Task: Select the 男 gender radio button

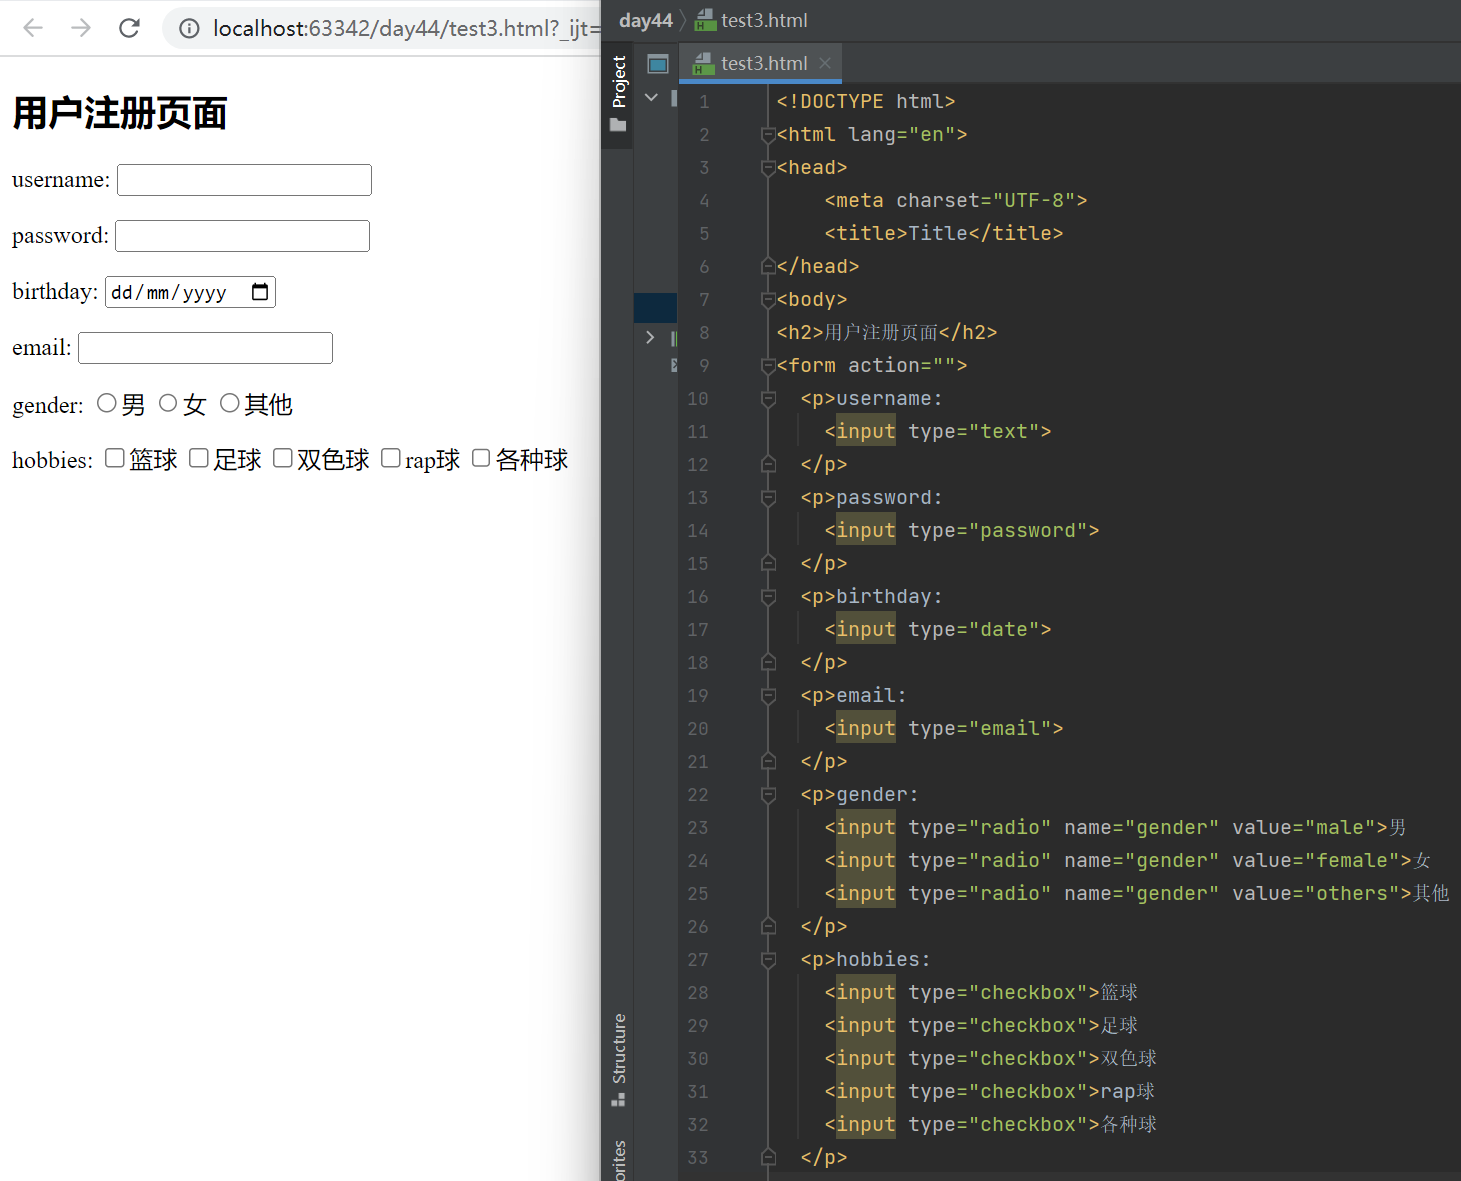Action: [x=107, y=403]
